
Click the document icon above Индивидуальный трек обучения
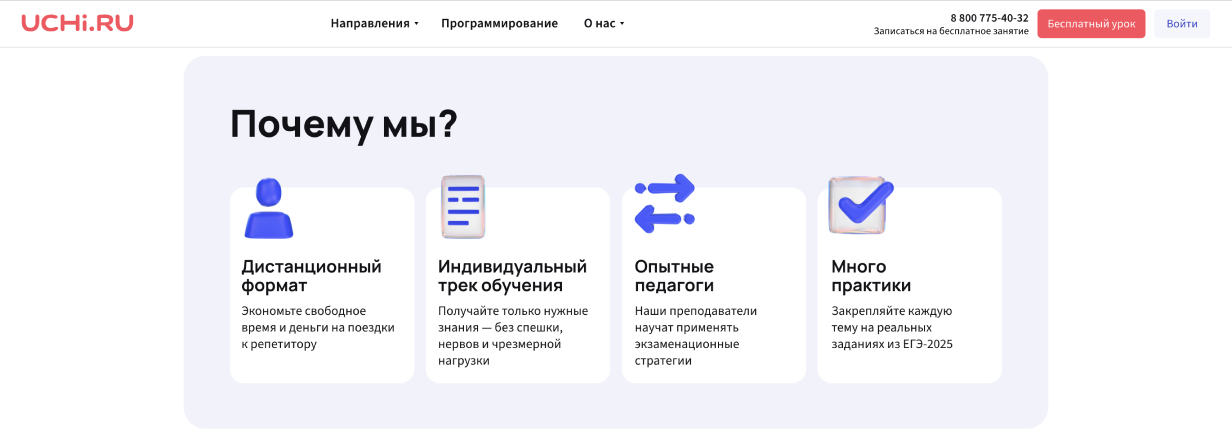(463, 207)
